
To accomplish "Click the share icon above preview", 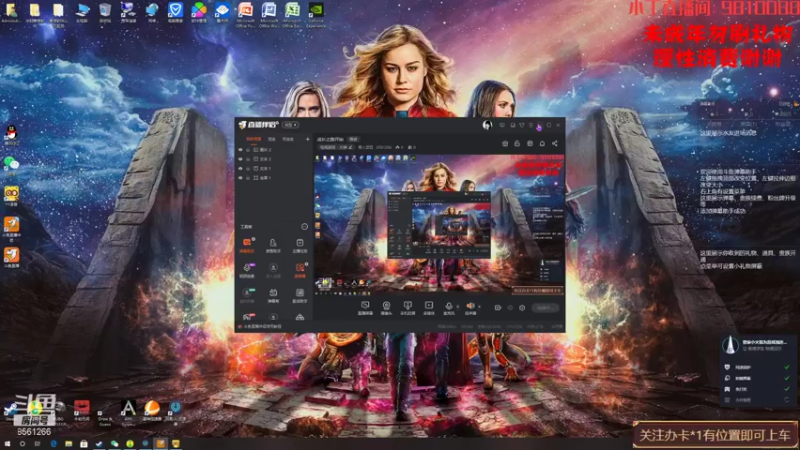I will click(555, 144).
